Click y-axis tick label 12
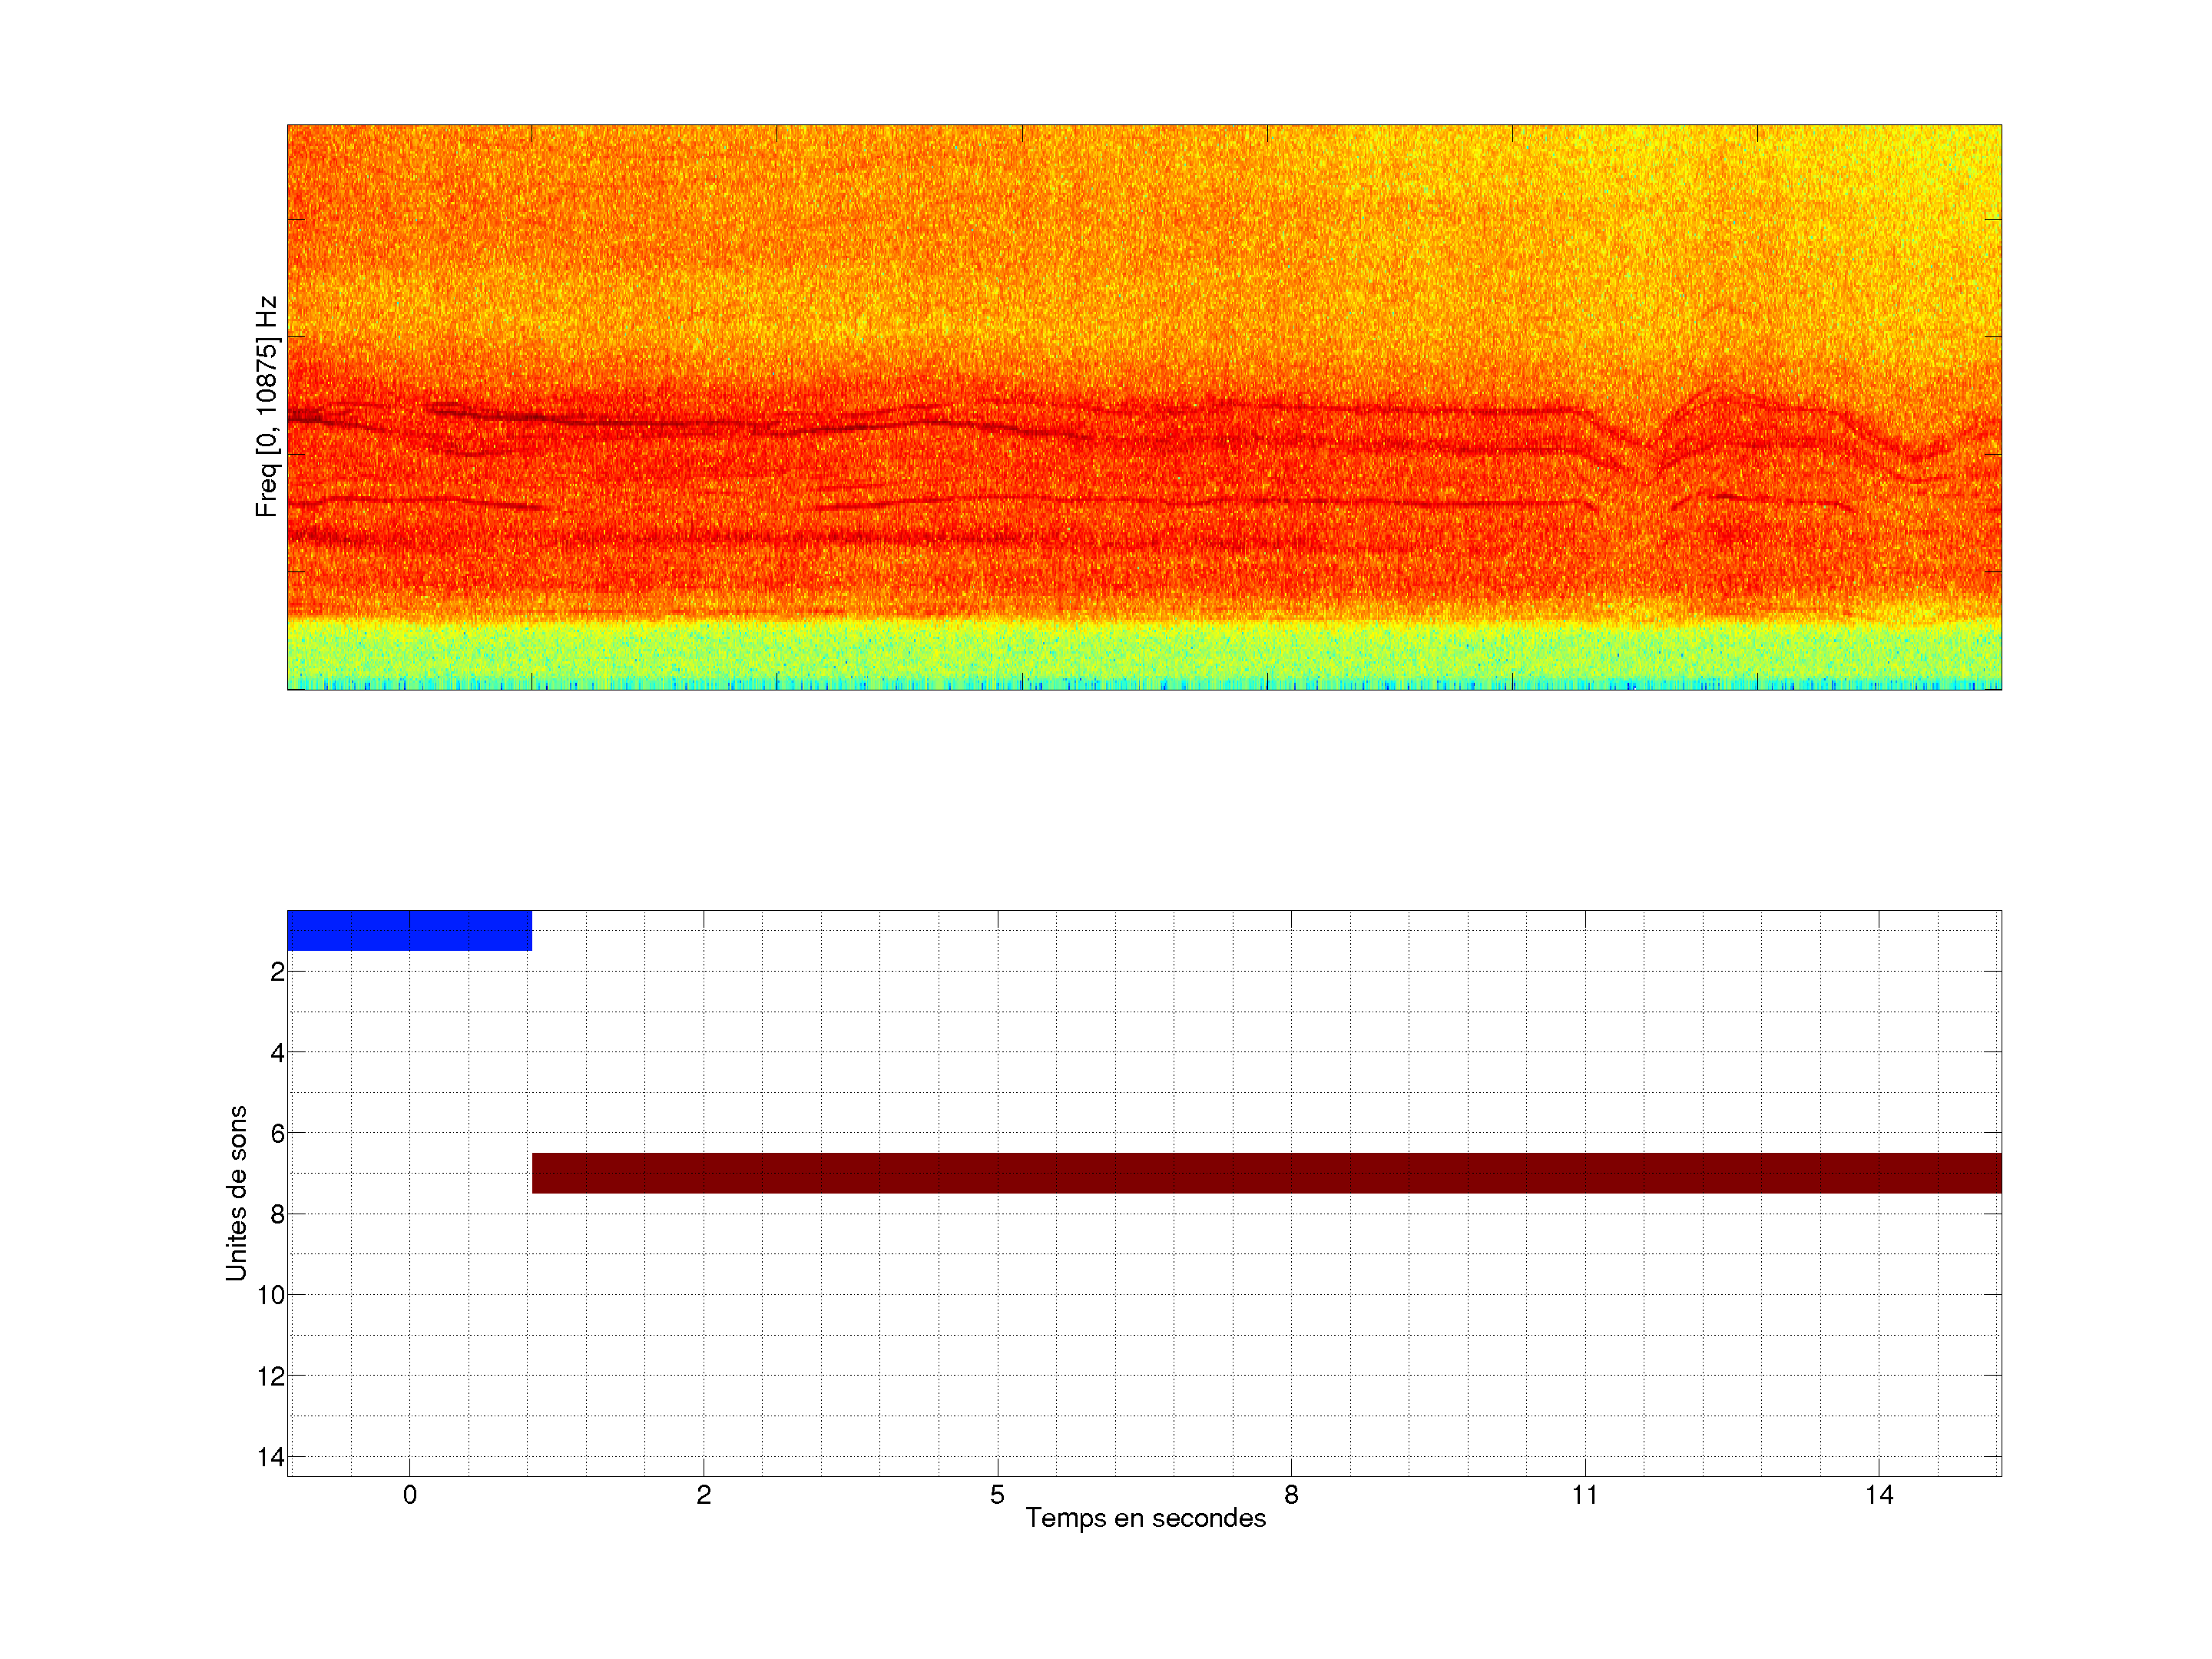Screen dimensions: 2212x1659 click(271, 1377)
